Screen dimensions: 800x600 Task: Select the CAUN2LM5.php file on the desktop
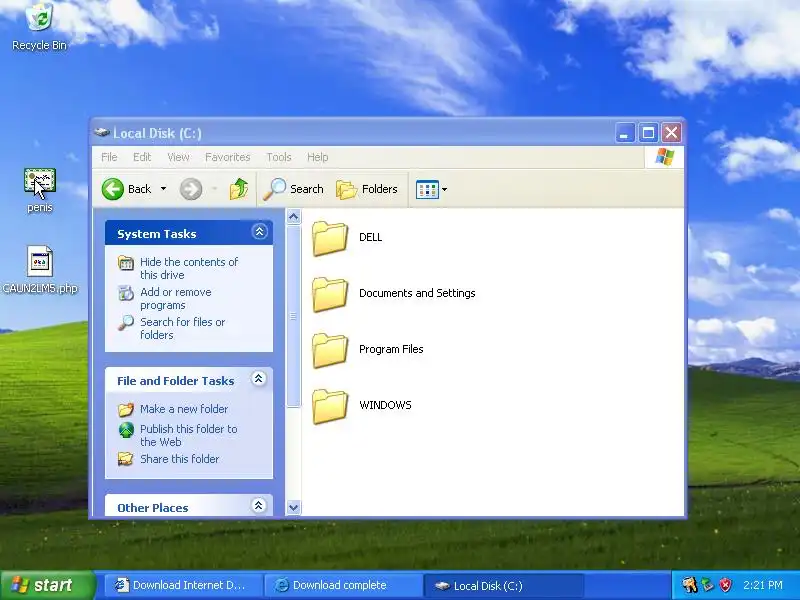[x=40, y=270]
